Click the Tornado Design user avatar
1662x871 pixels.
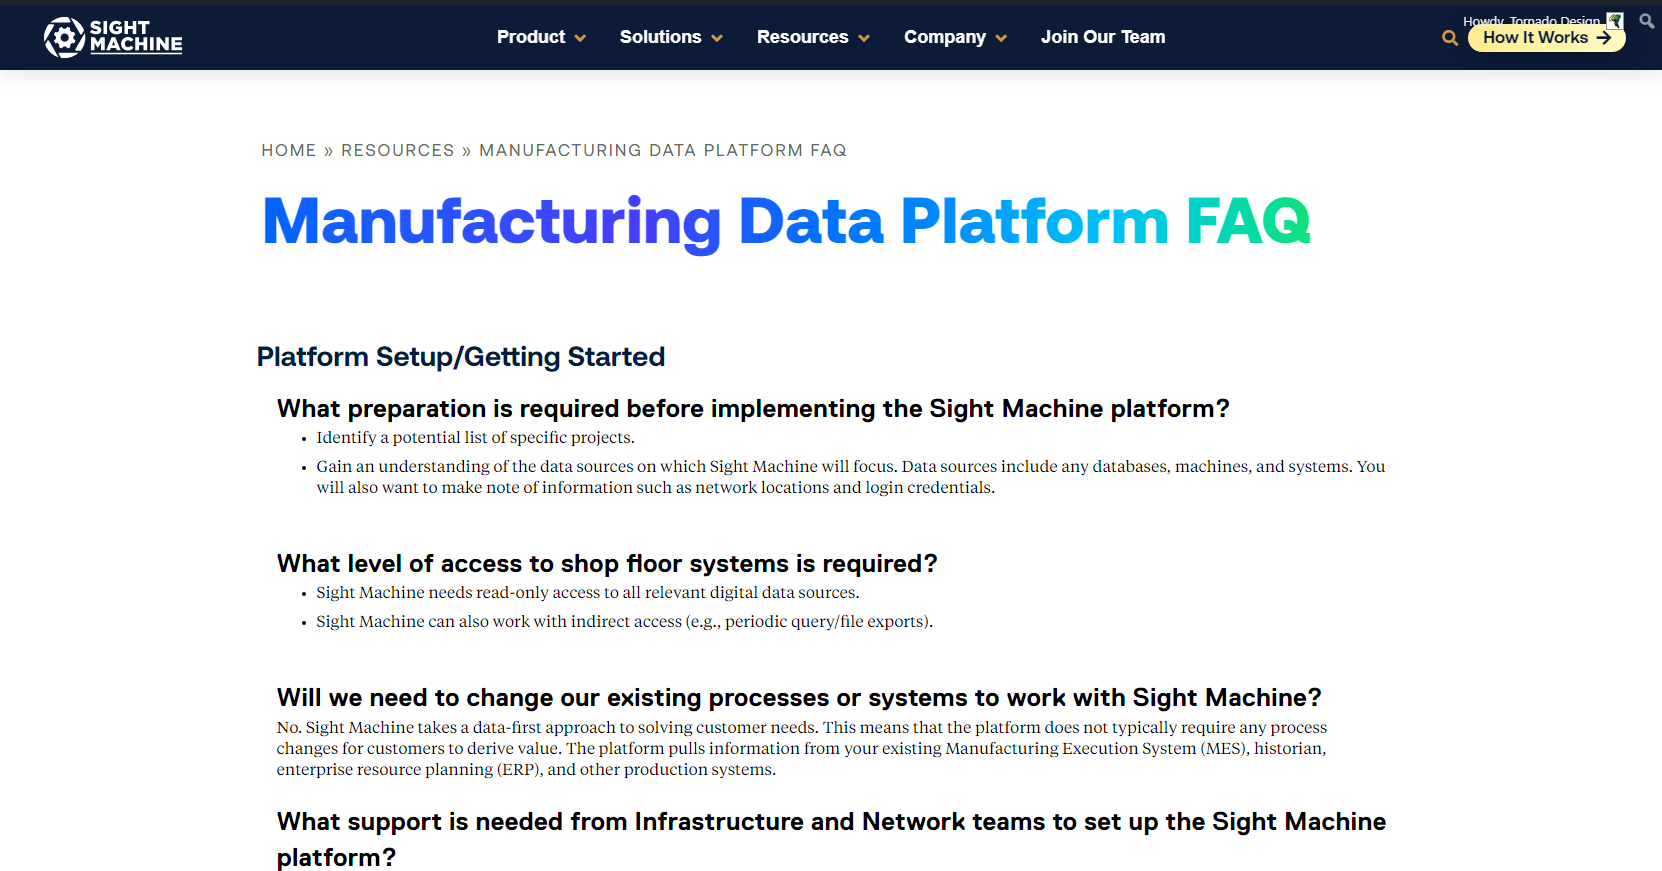click(x=1615, y=21)
